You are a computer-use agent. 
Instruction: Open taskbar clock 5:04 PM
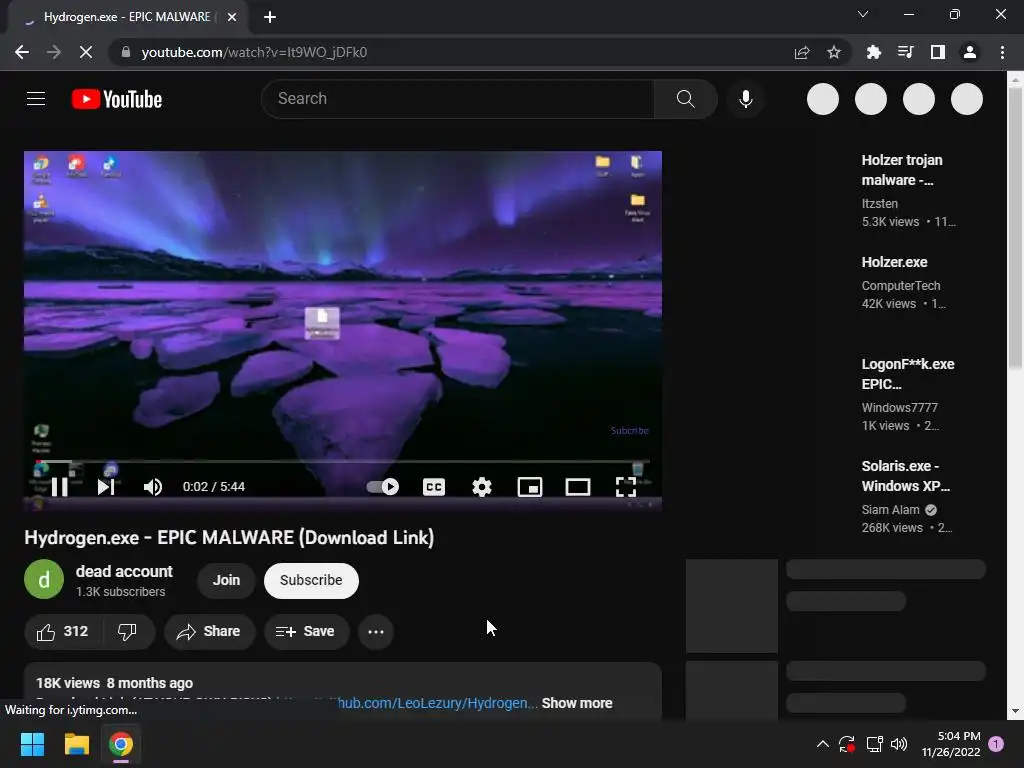tap(951, 744)
